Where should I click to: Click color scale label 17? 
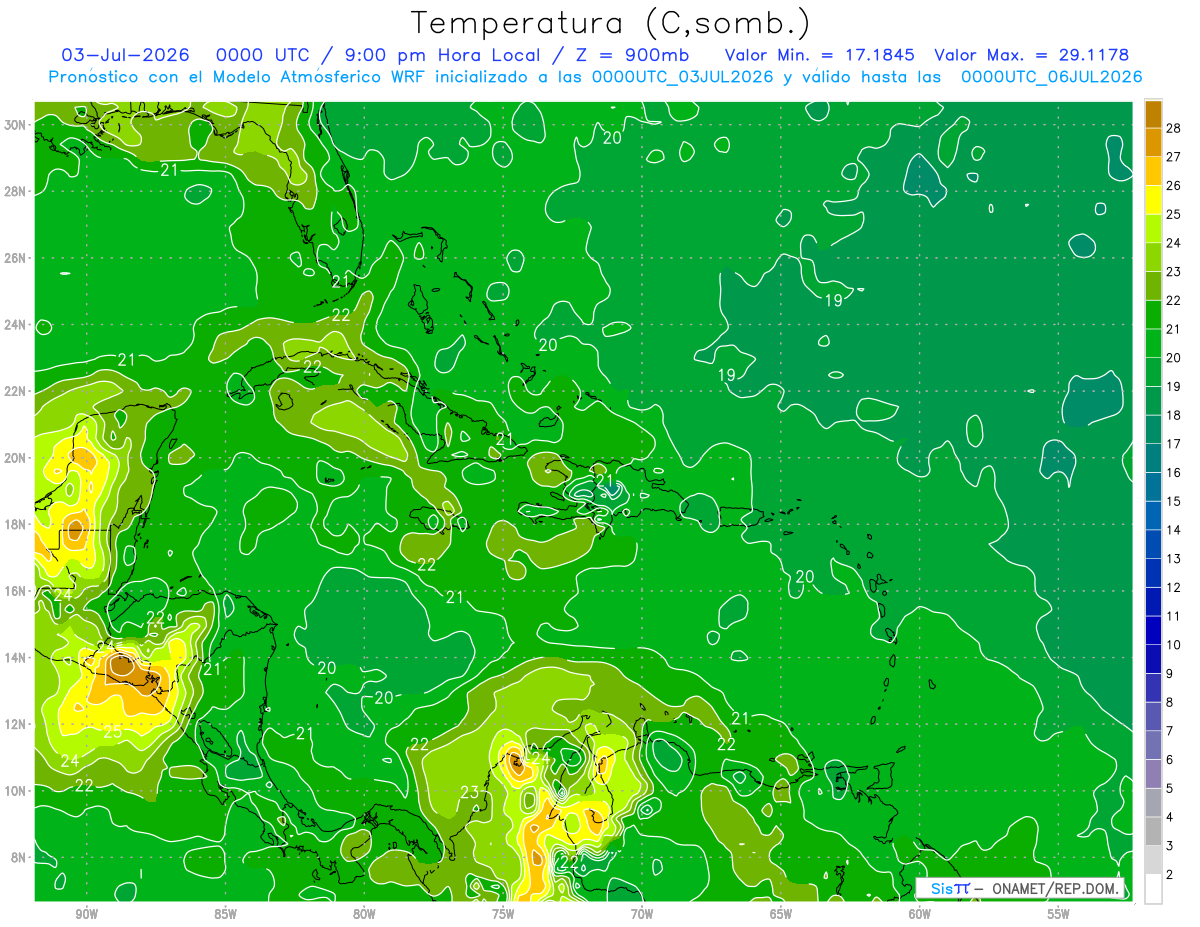[x=1174, y=443]
